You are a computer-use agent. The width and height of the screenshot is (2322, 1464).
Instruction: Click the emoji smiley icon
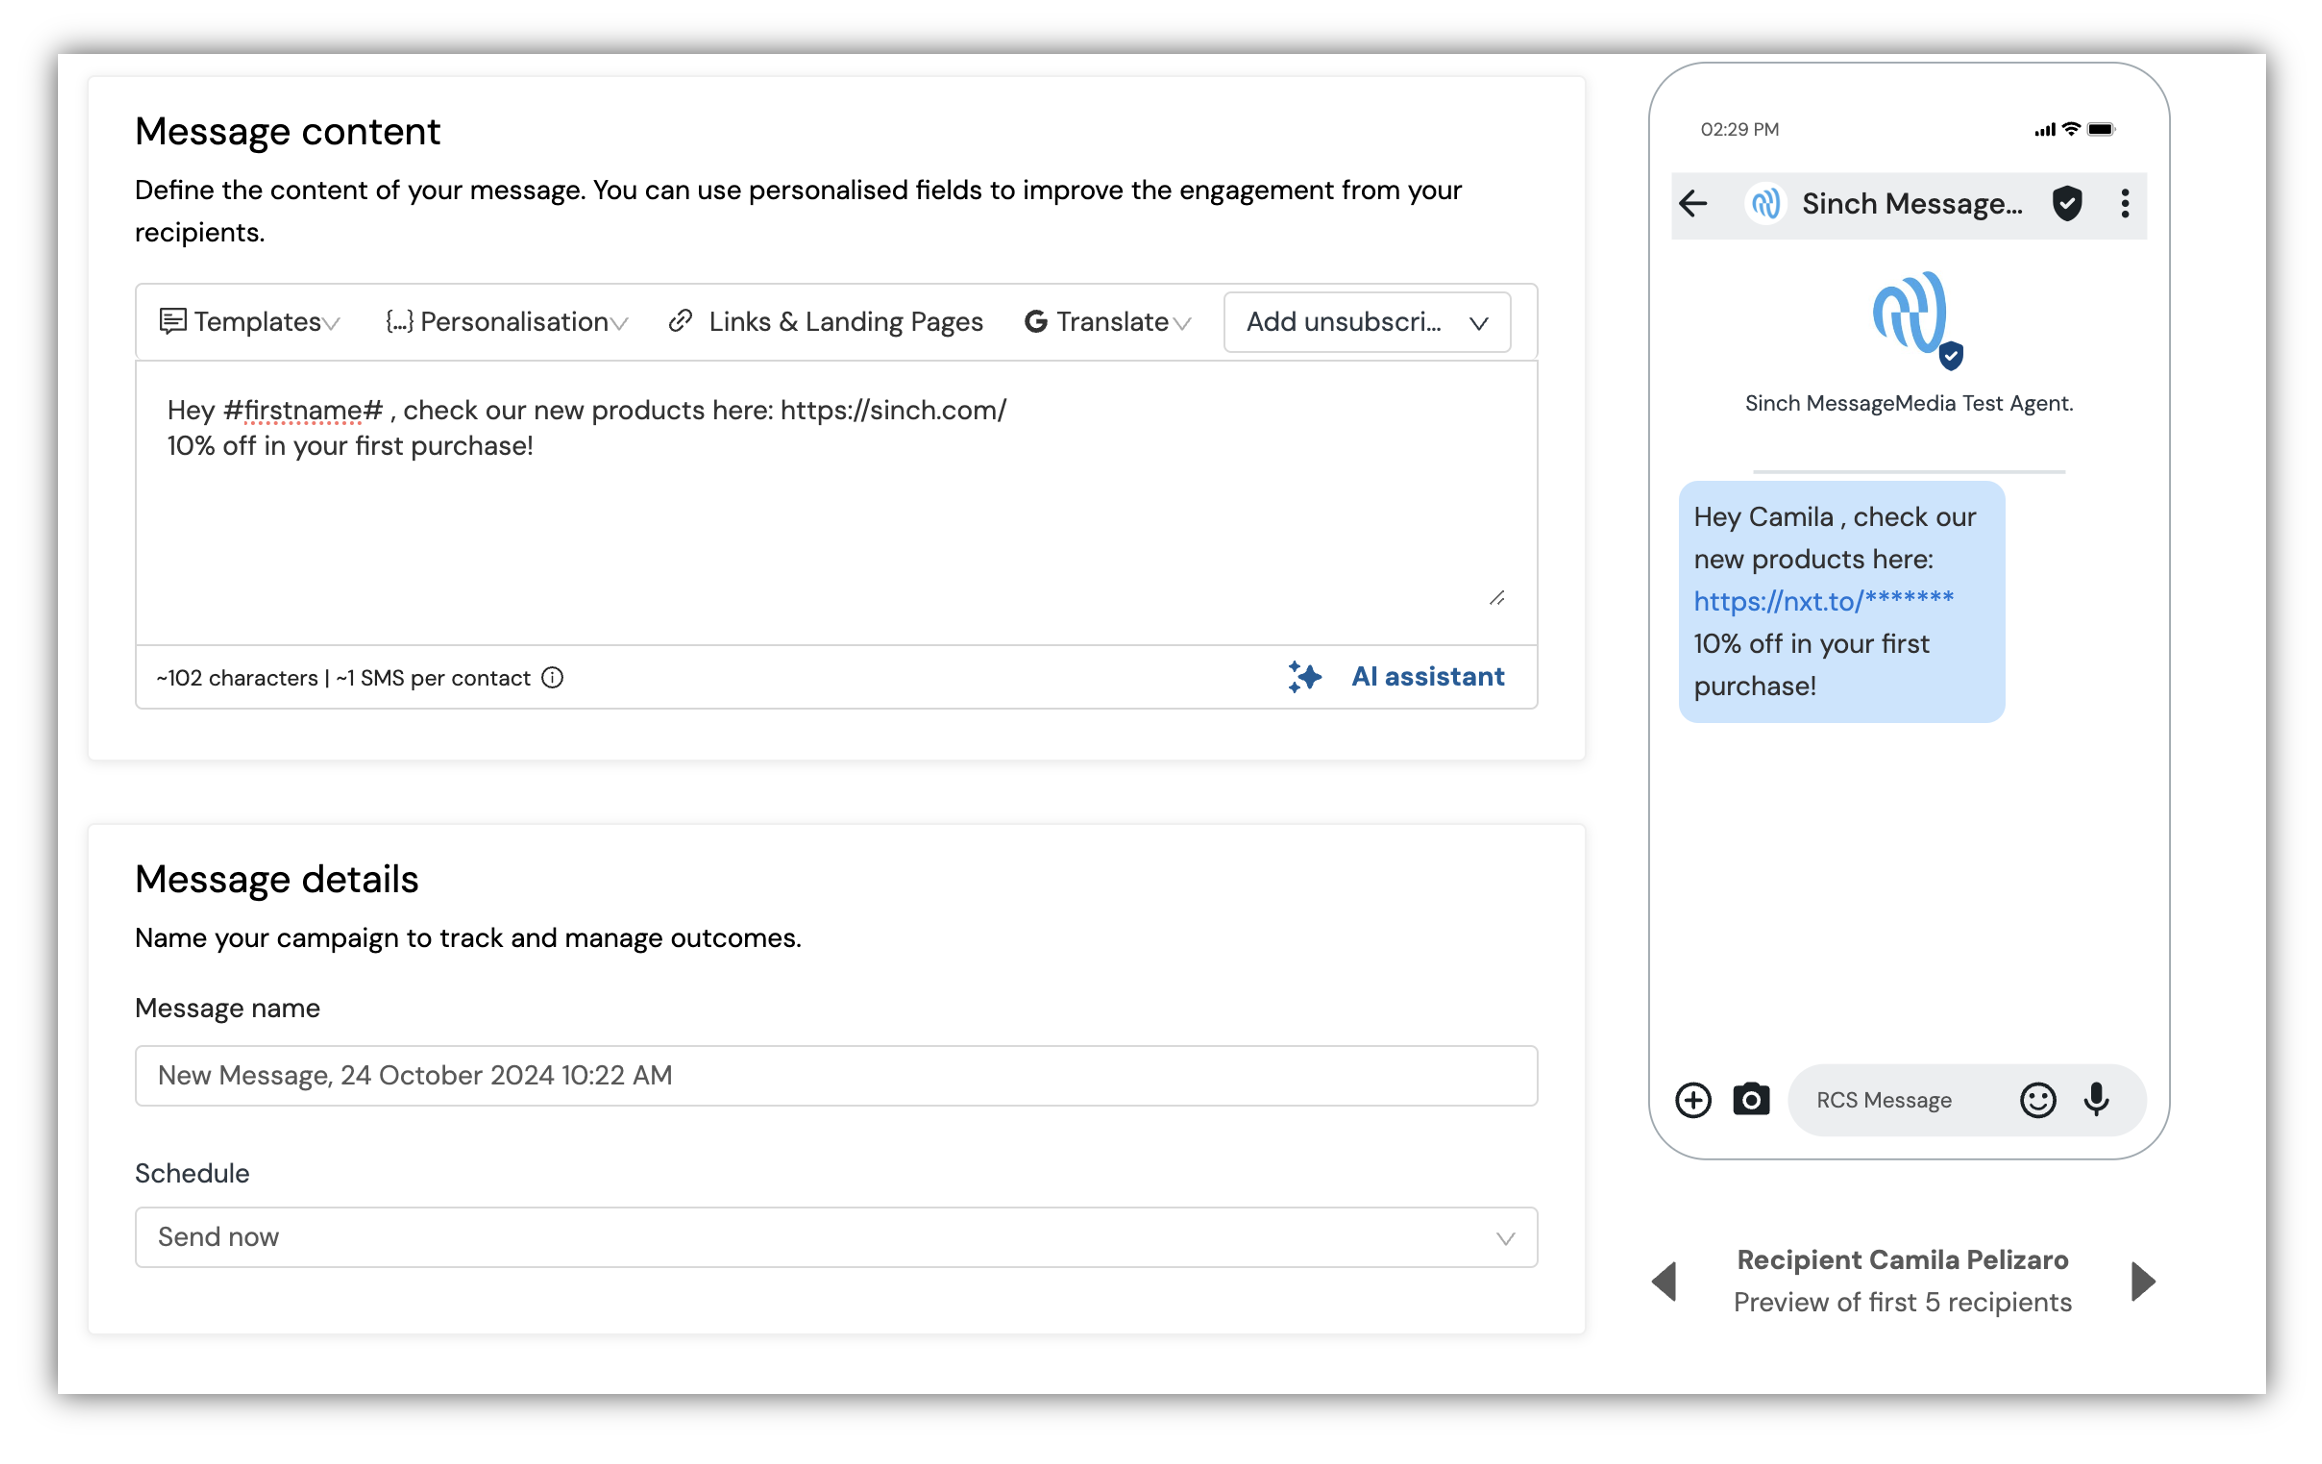pos(2037,1100)
